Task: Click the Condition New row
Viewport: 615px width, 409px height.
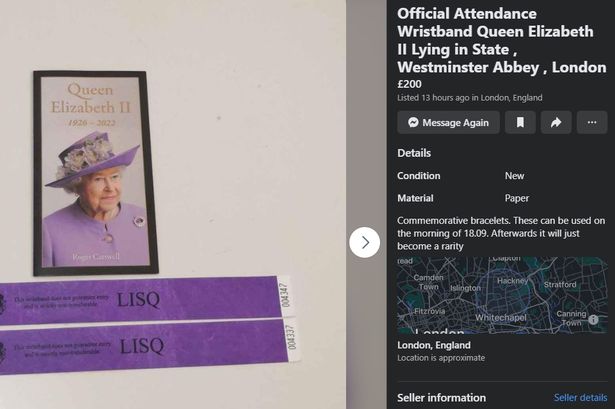Action: click(502, 176)
